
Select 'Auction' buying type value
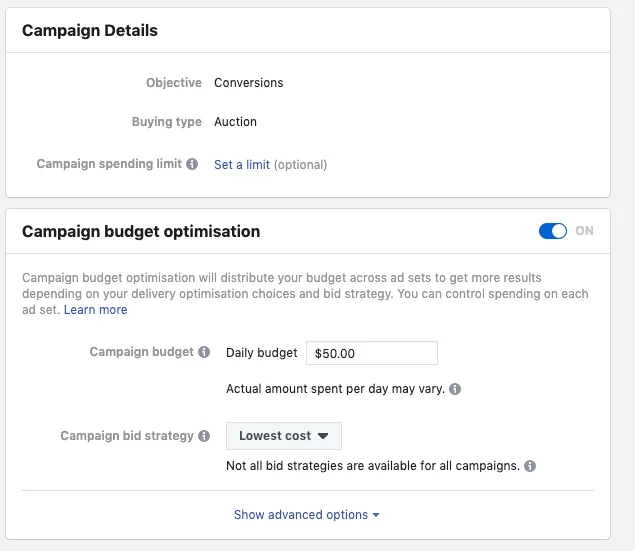tap(235, 121)
